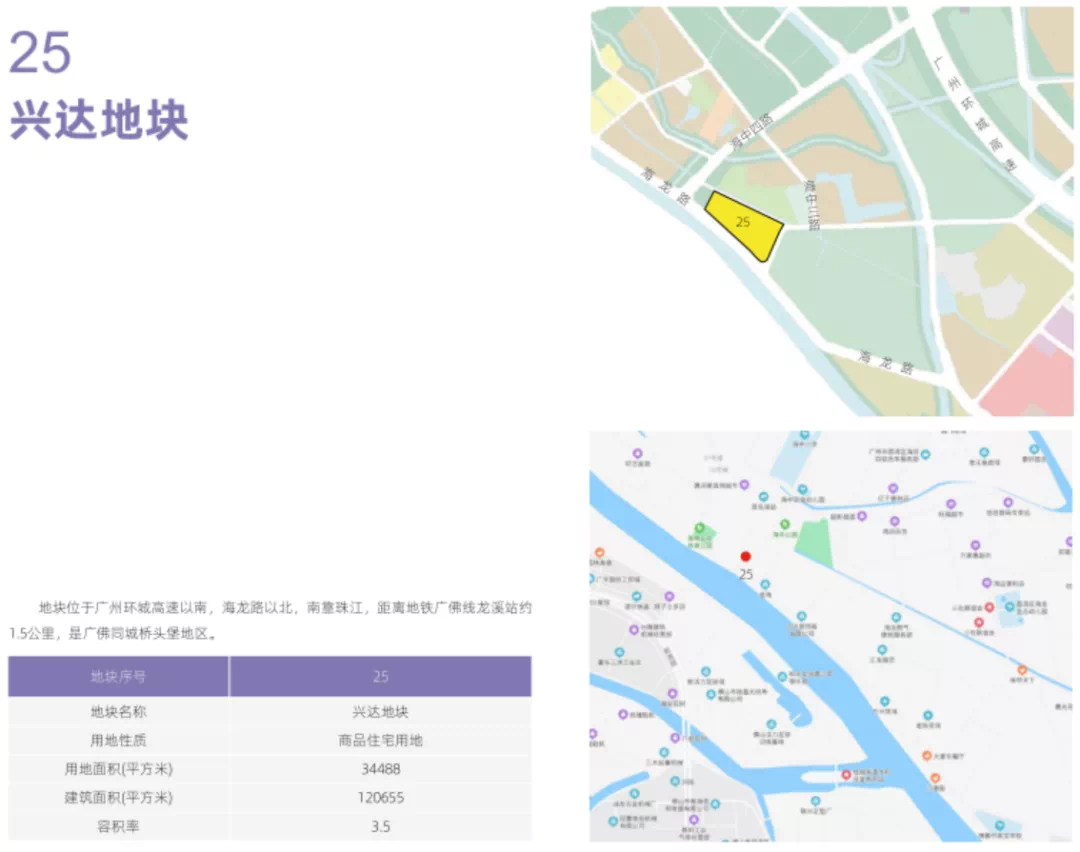Click the '用地面积(平方米)' table cell
Screen dimensions: 1080x852
[118, 769]
